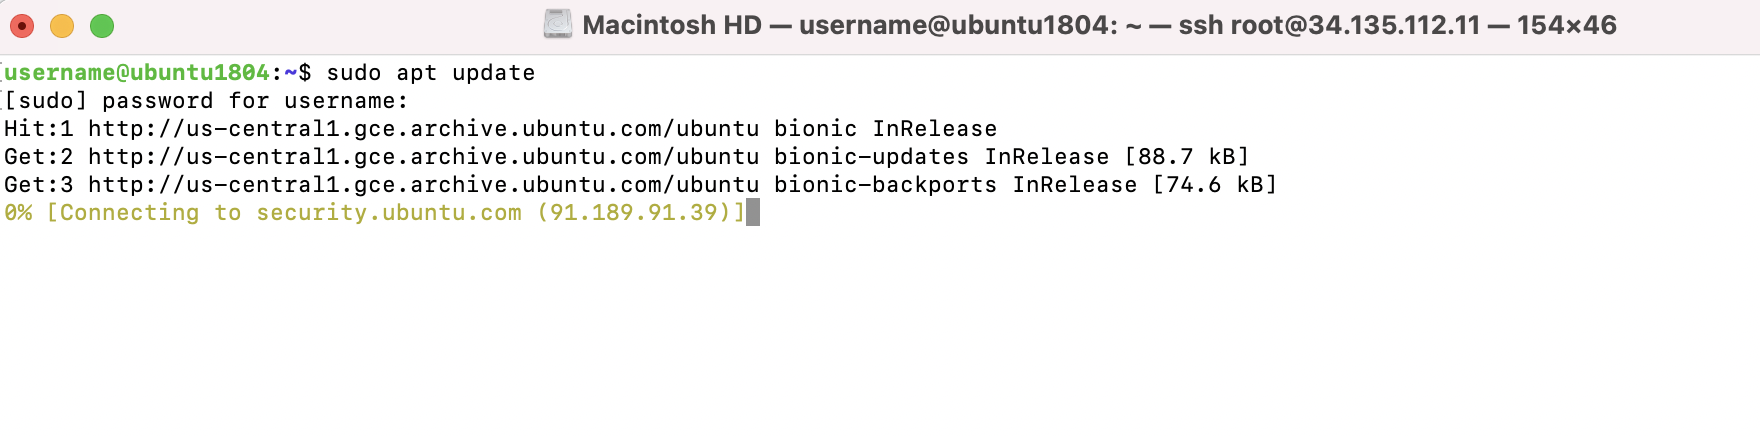The height and width of the screenshot is (436, 1760).
Task: Click the 'bionic-backports InRelease' text
Action: (956, 185)
